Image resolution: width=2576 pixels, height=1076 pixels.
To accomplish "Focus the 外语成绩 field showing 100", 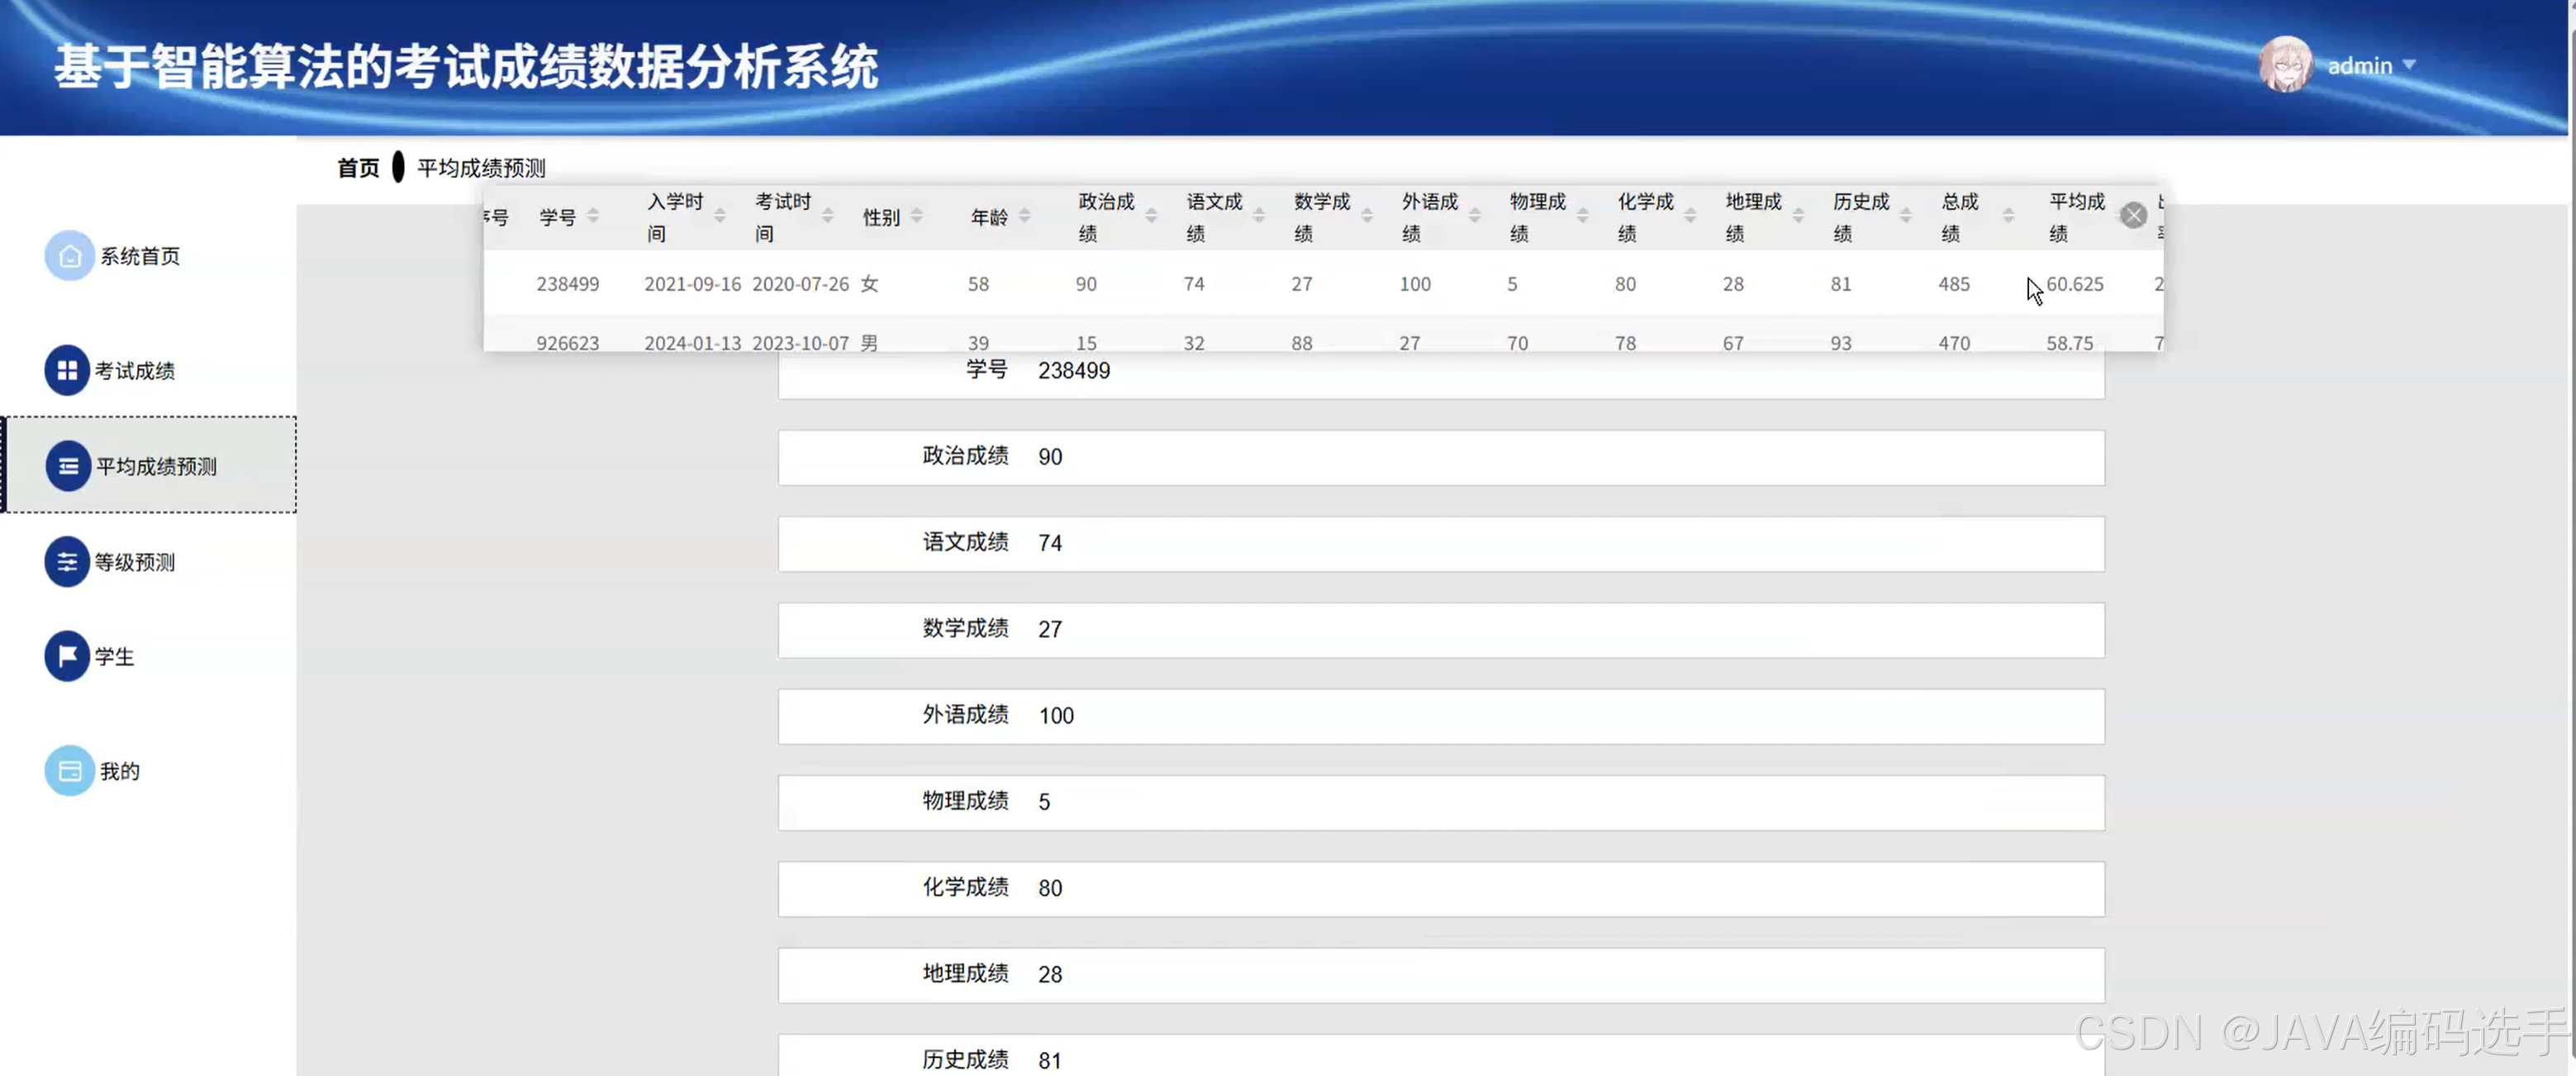I will click(1441, 716).
